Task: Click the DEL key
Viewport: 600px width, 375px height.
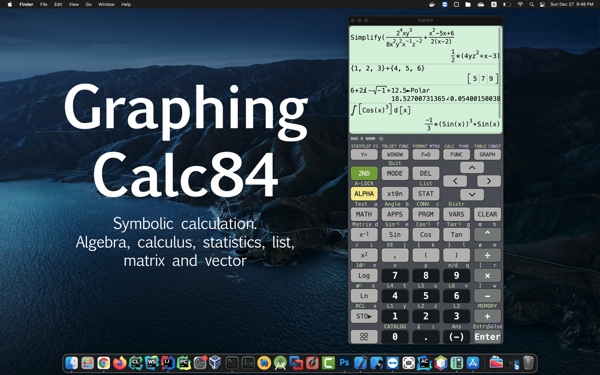Action: 426,173
